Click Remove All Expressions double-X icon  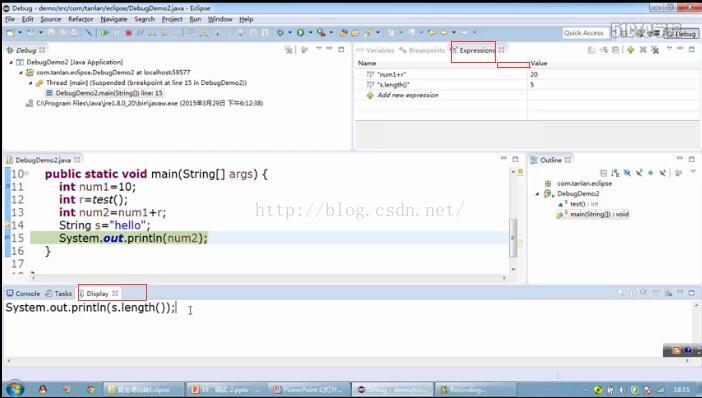pos(655,50)
